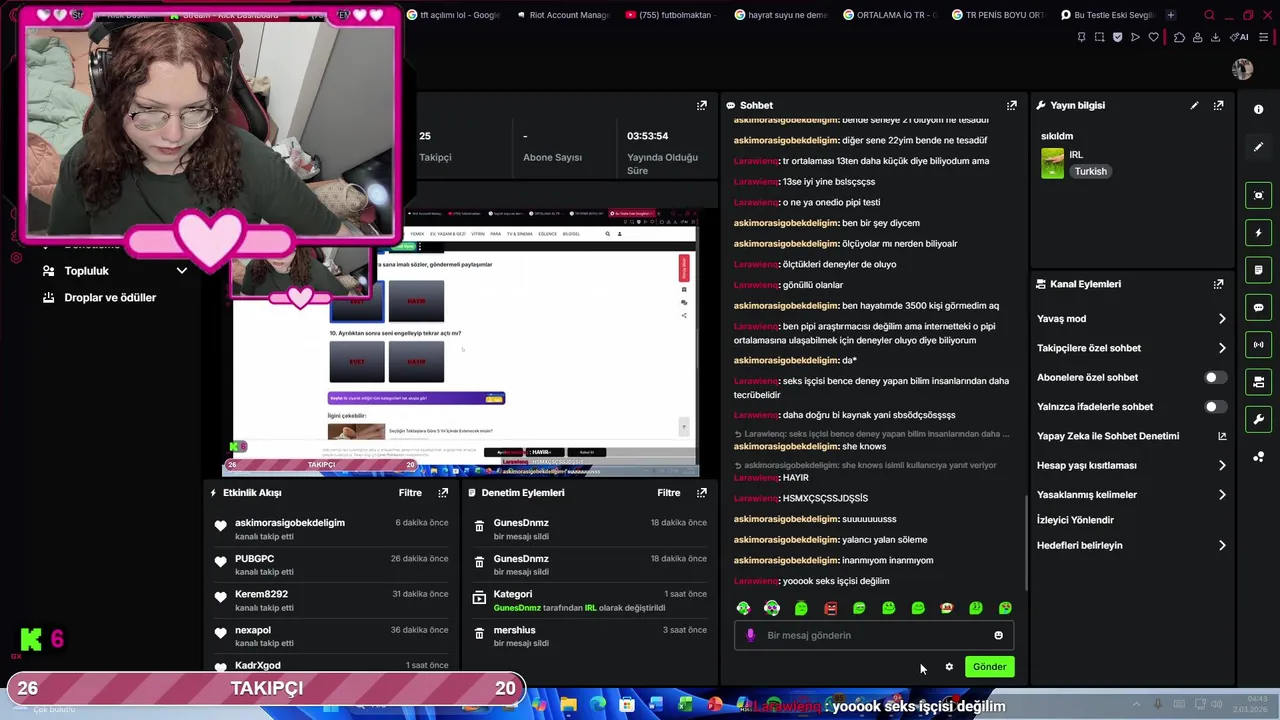Toggle Abonelere özel sohbet switch

pos(1215,377)
